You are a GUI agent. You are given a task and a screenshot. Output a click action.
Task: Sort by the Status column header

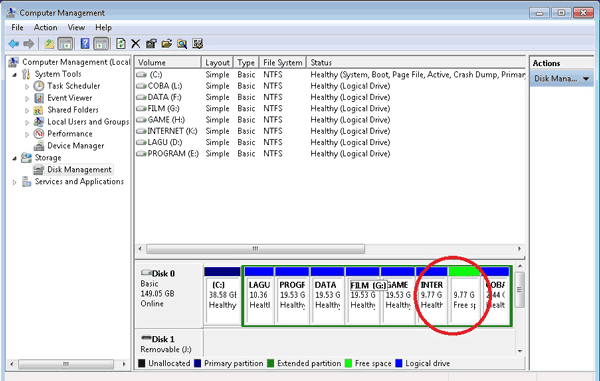coord(416,62)
